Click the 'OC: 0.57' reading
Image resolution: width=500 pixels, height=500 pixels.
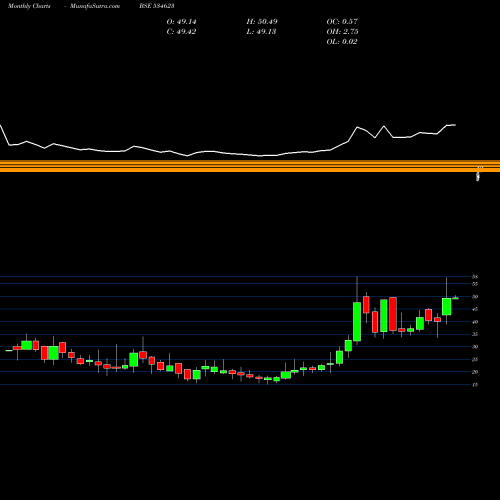pyautogui.click(x=342, y=22)
